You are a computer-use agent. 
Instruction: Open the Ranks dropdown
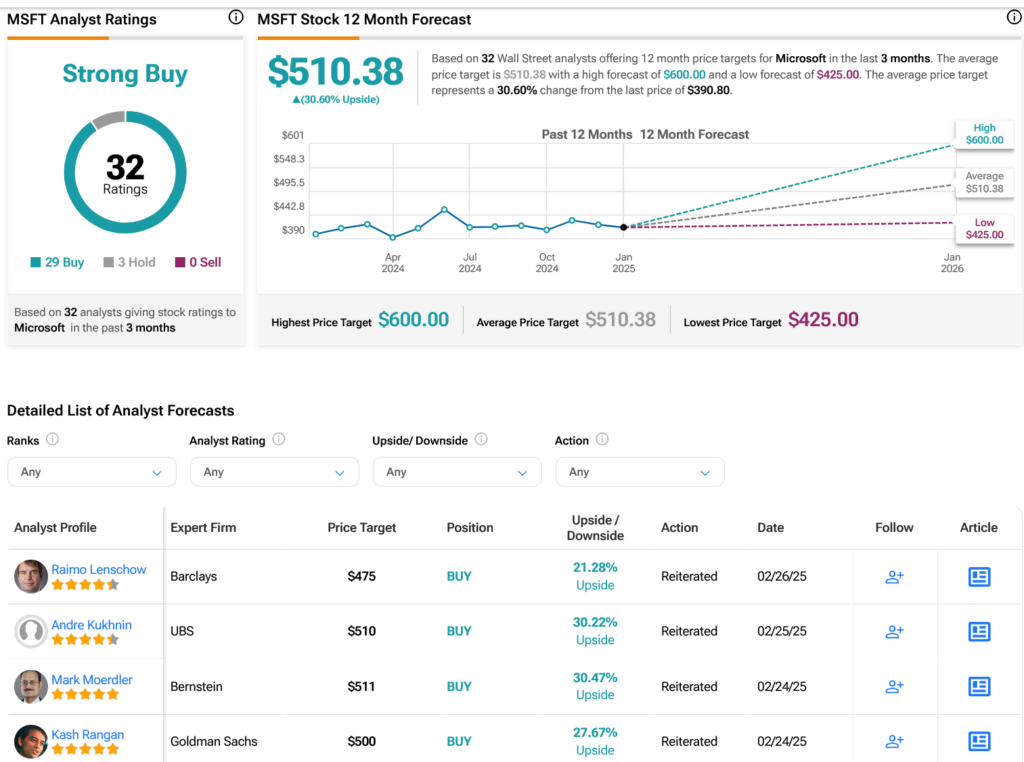pyautogui.click(x=92, y=472)
